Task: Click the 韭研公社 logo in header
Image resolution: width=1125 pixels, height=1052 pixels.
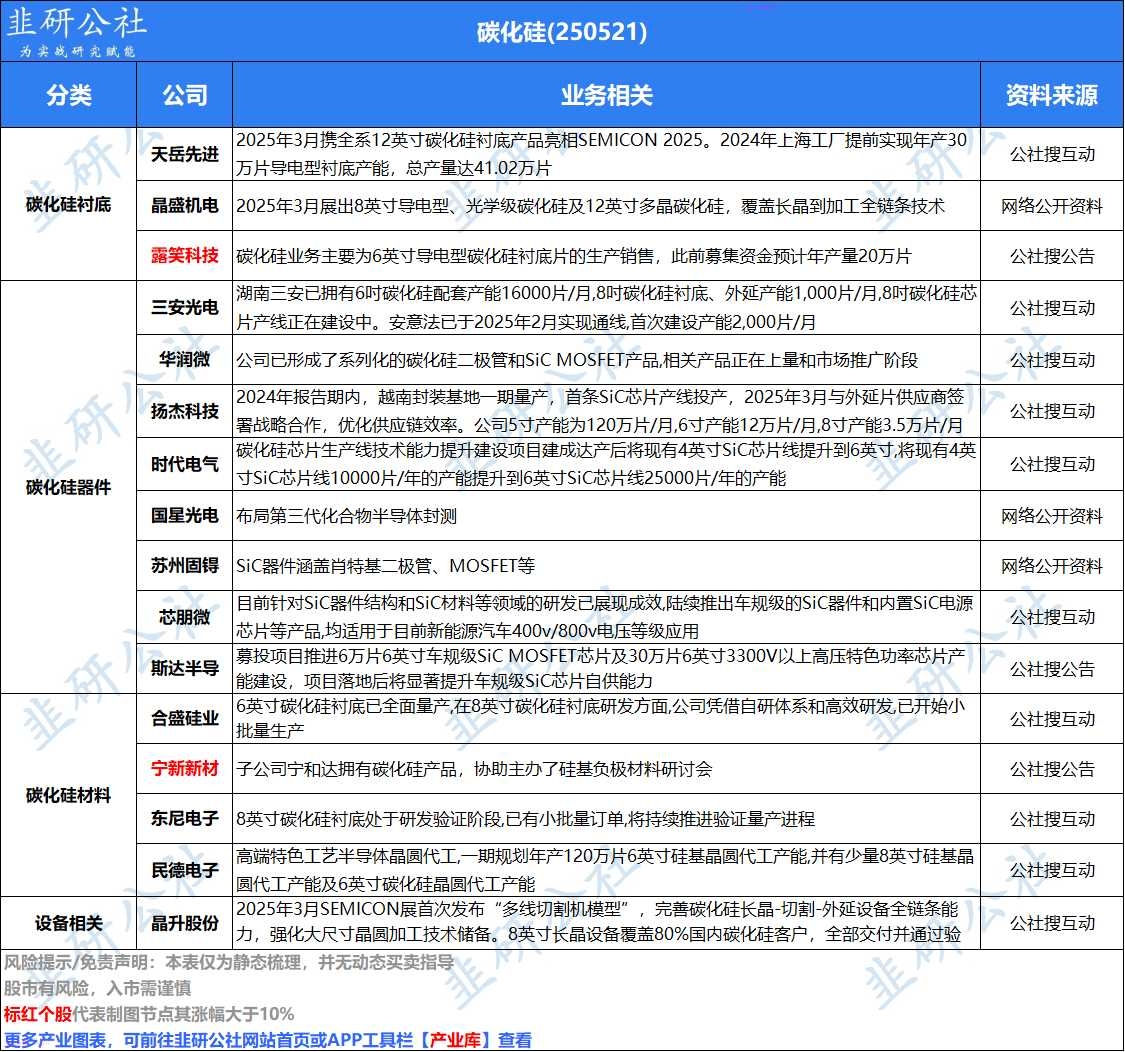Action: [x=76, y=30]
